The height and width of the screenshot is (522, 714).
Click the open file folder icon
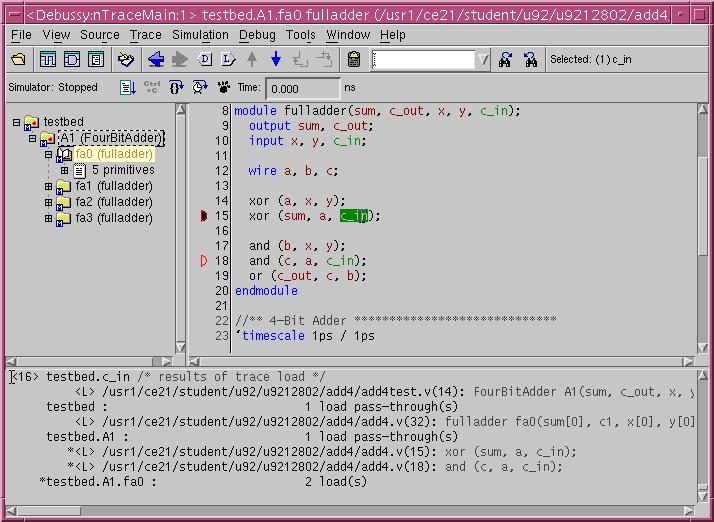(x=18, y=60)
